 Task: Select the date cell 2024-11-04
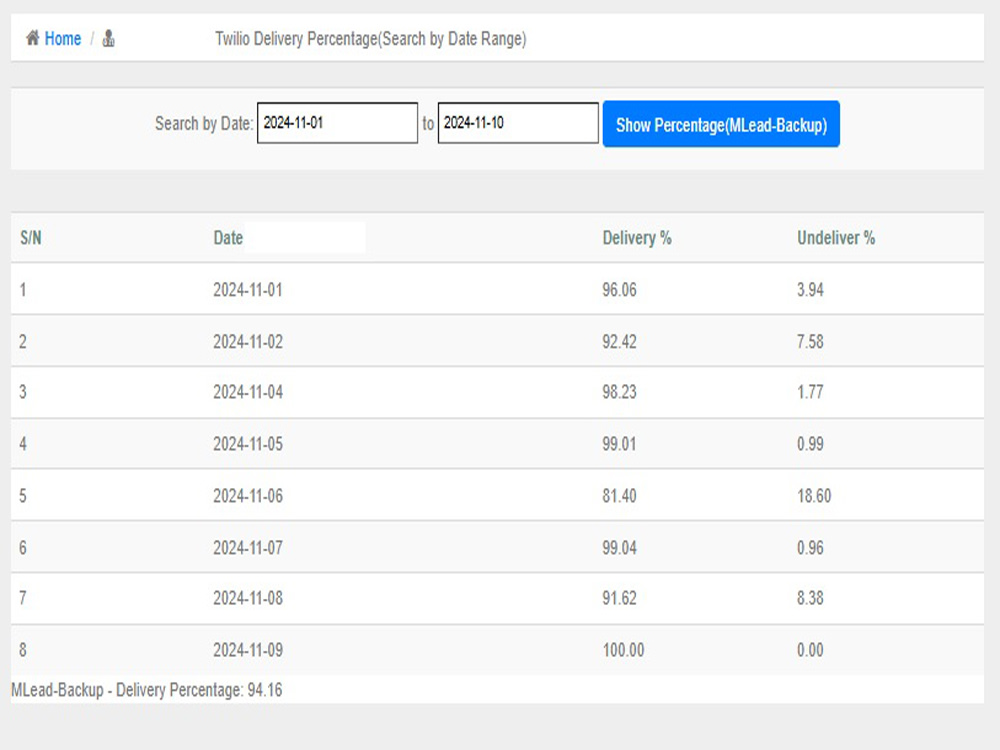click(247, 392)
